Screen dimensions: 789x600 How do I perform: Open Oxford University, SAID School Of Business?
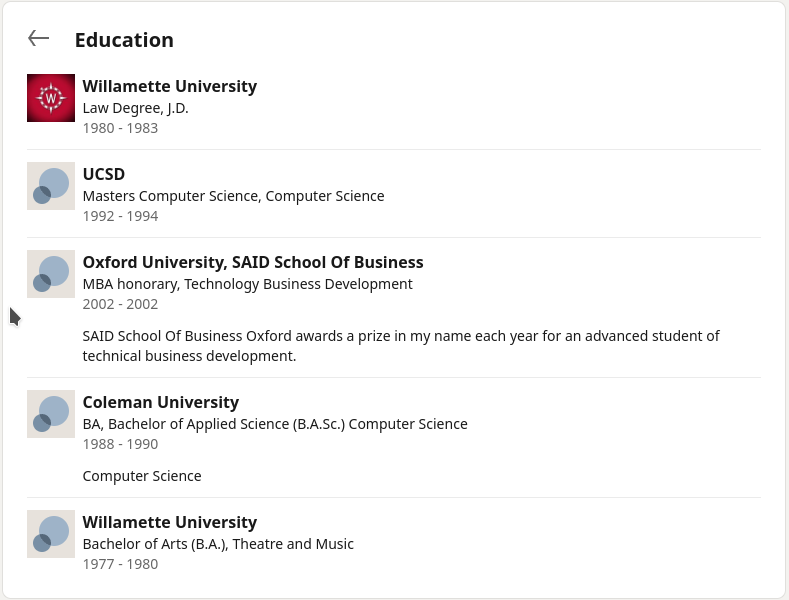tap(253, 263)
